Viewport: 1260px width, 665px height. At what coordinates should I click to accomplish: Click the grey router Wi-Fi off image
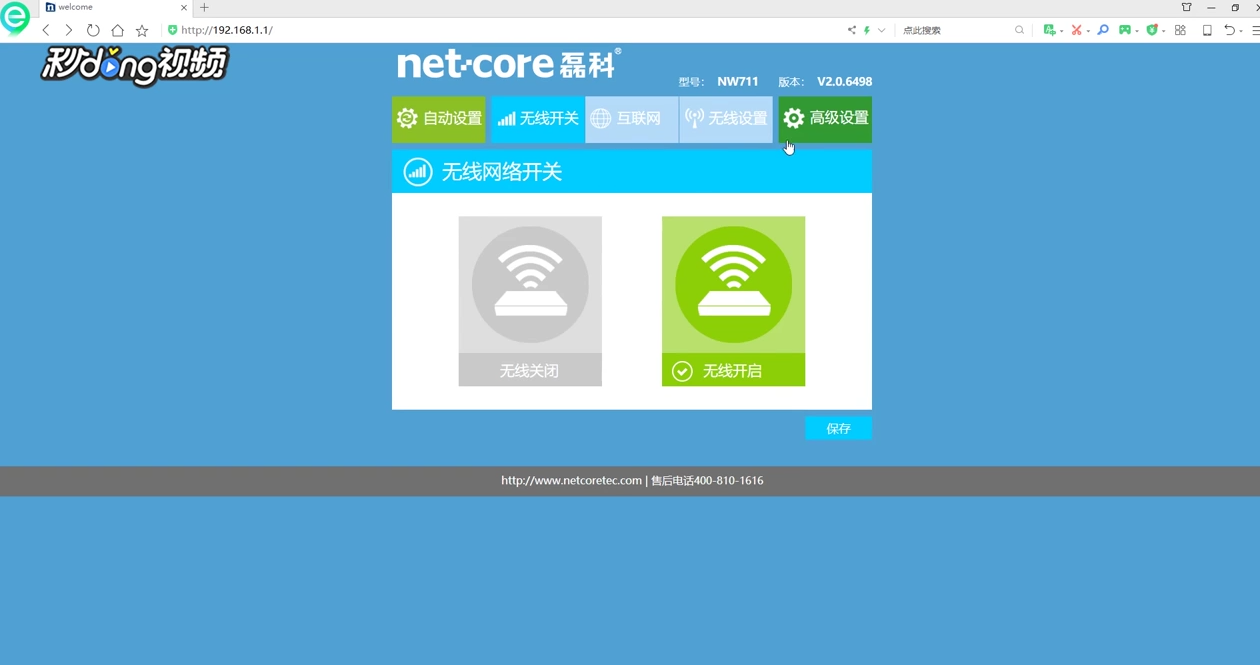click(530, 285)
